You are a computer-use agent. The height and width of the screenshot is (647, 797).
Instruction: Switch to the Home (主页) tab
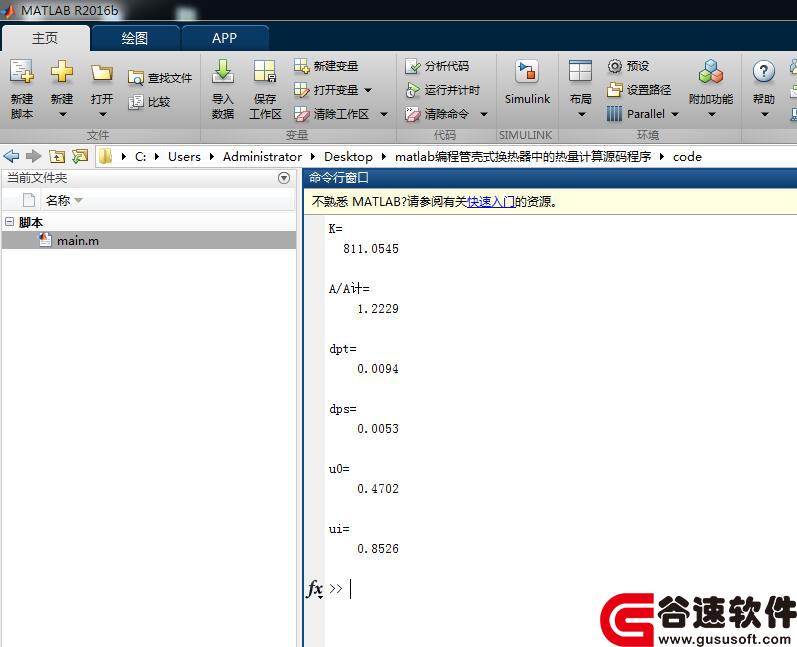[45, 38]
